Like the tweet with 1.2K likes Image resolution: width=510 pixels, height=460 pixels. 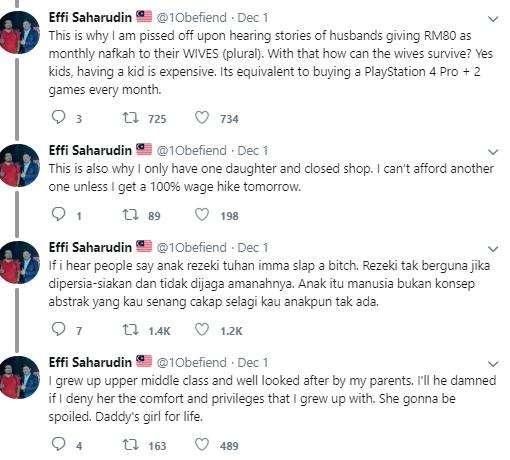point(202,329)
